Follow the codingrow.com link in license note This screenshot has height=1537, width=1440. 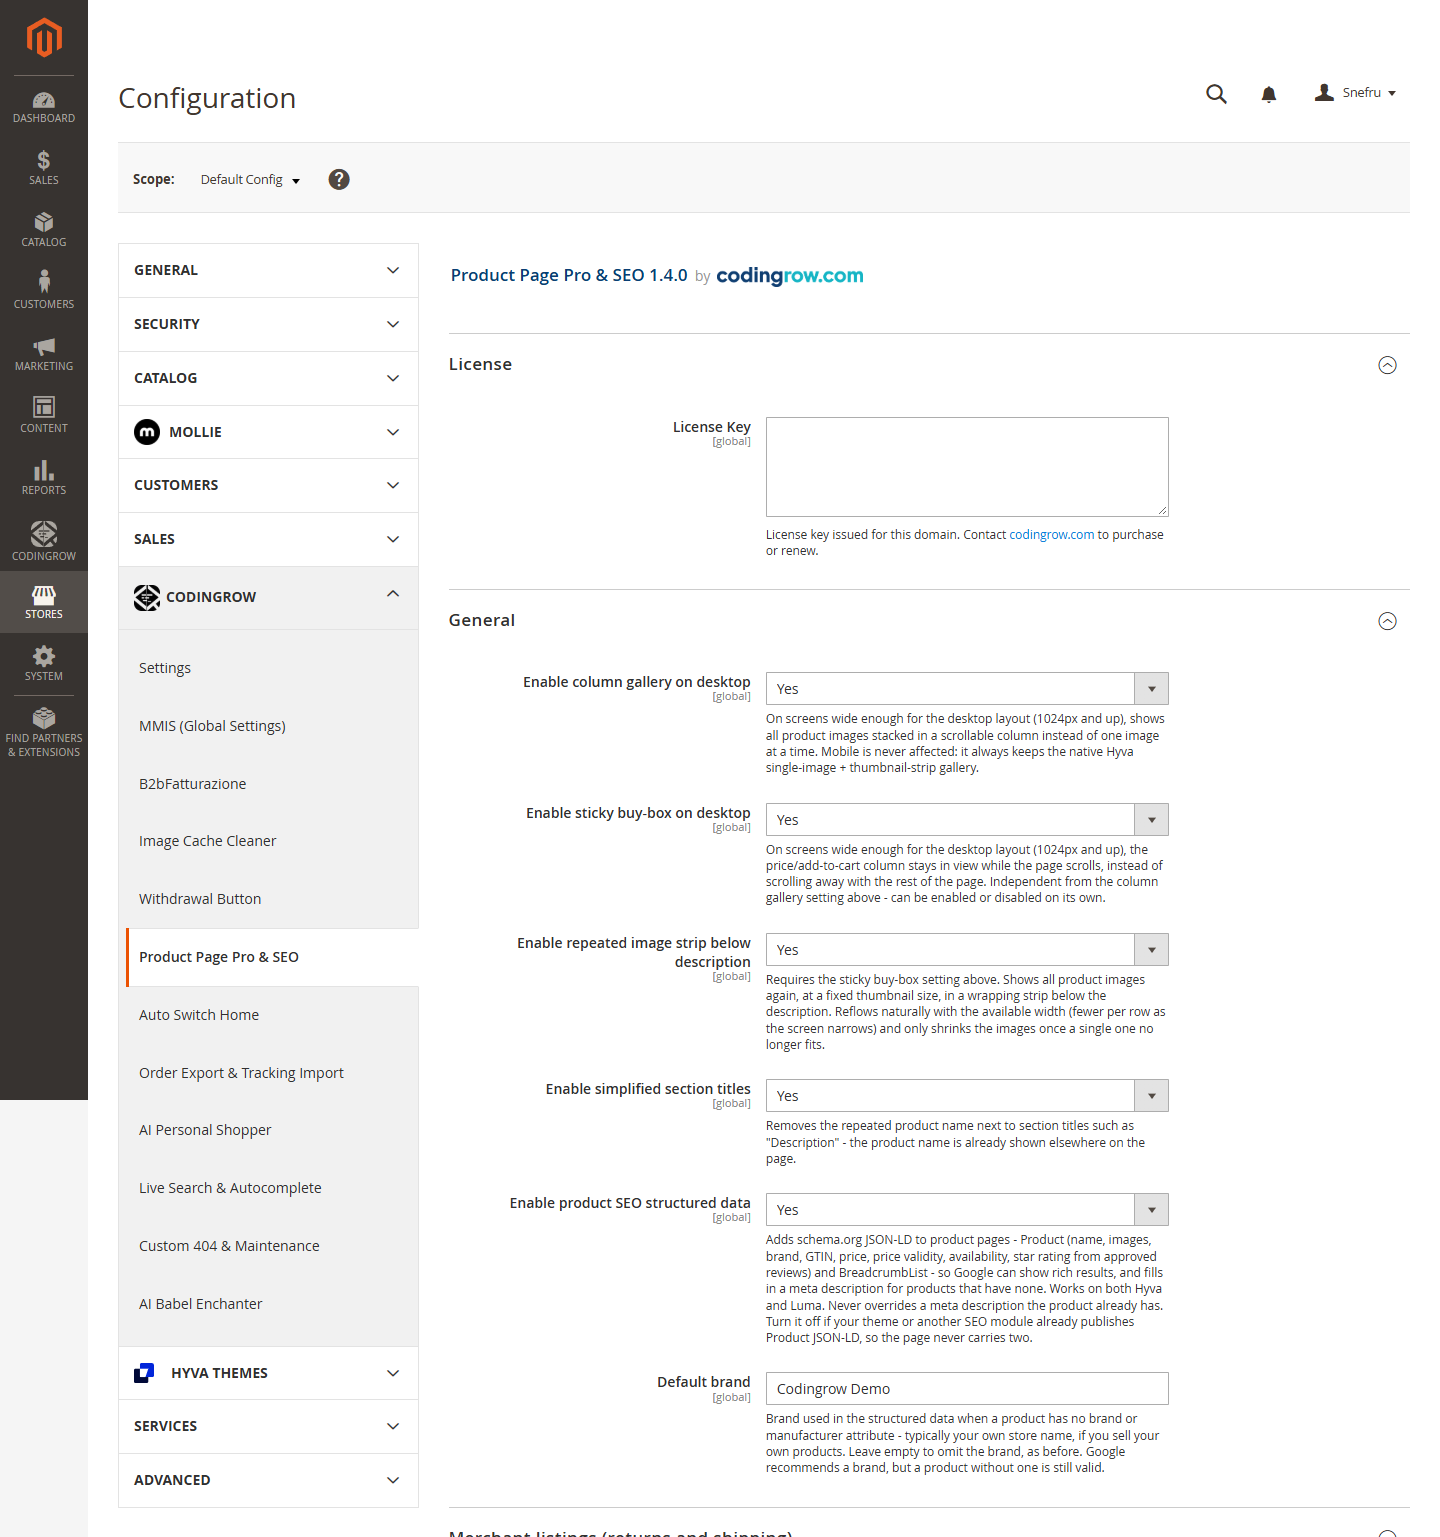point(1051,535)
